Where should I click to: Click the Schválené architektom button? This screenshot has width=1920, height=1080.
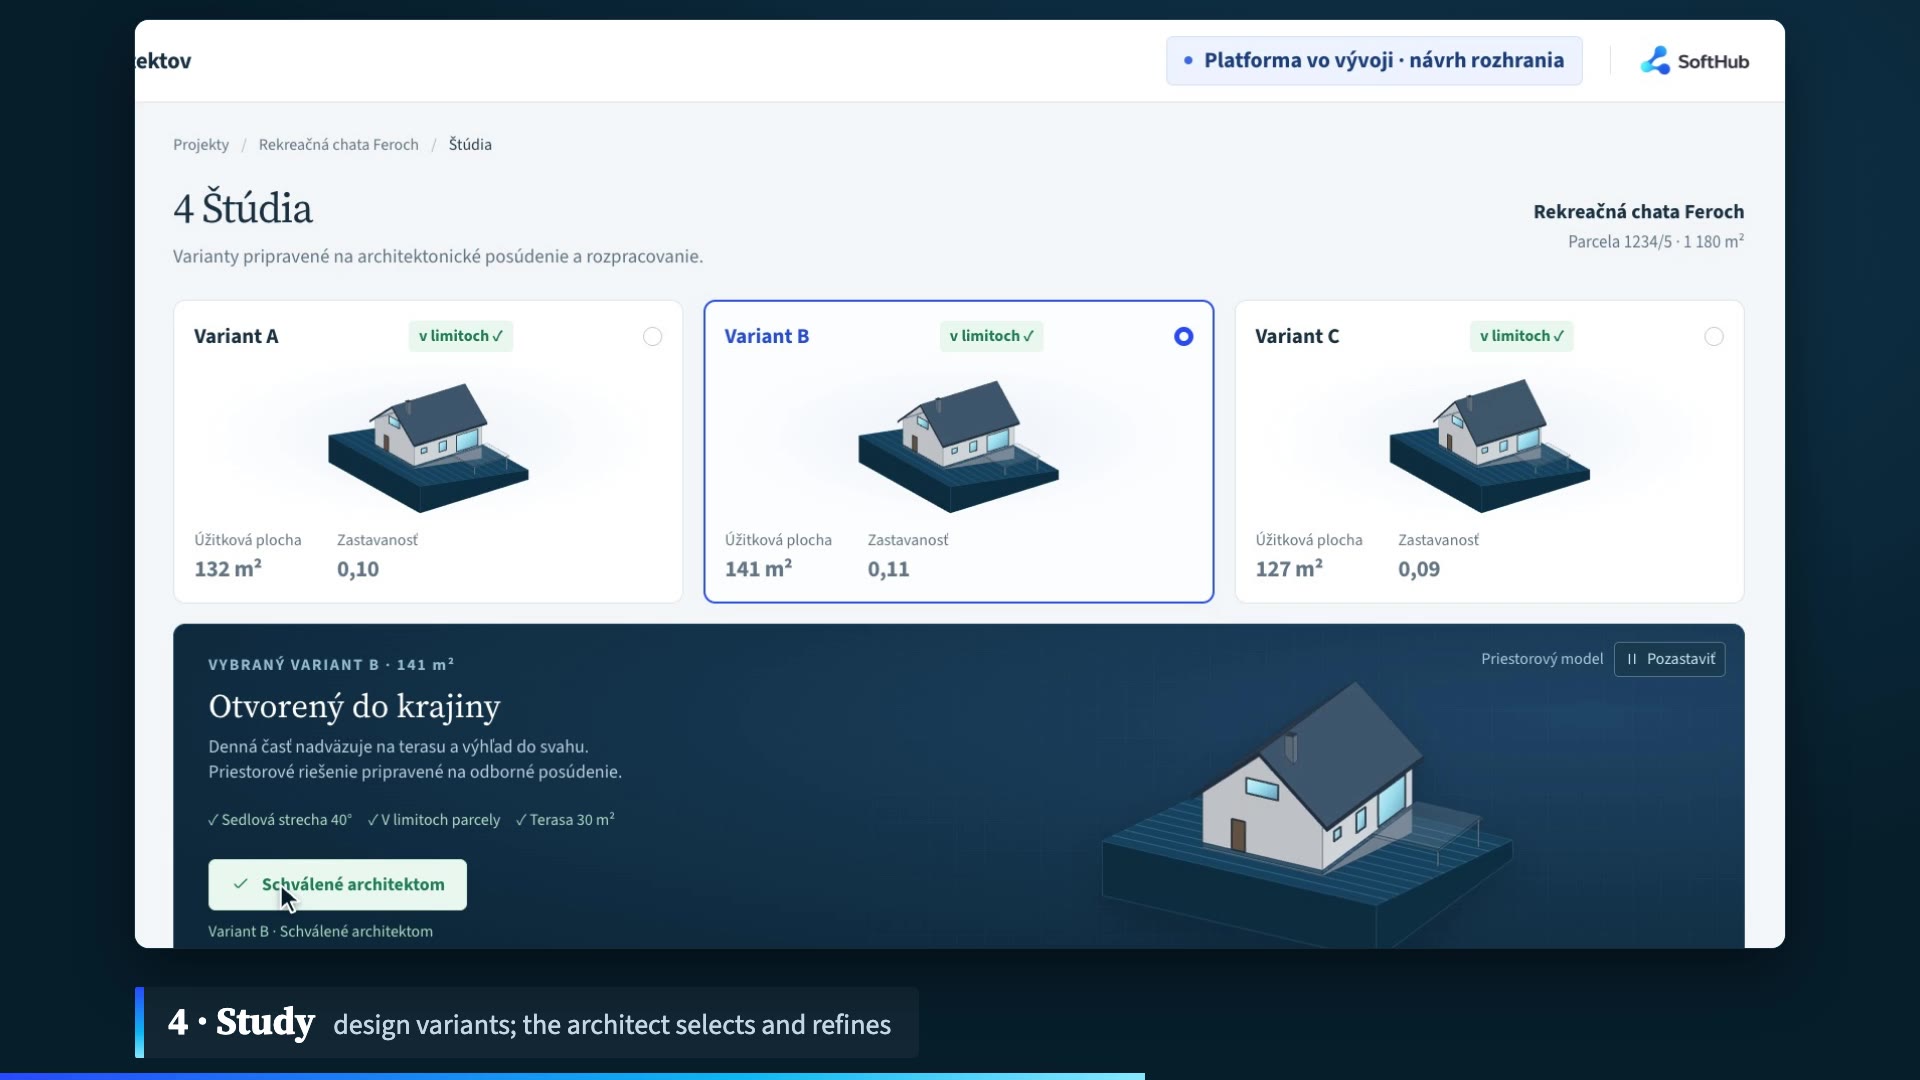(x=337, y=885)
